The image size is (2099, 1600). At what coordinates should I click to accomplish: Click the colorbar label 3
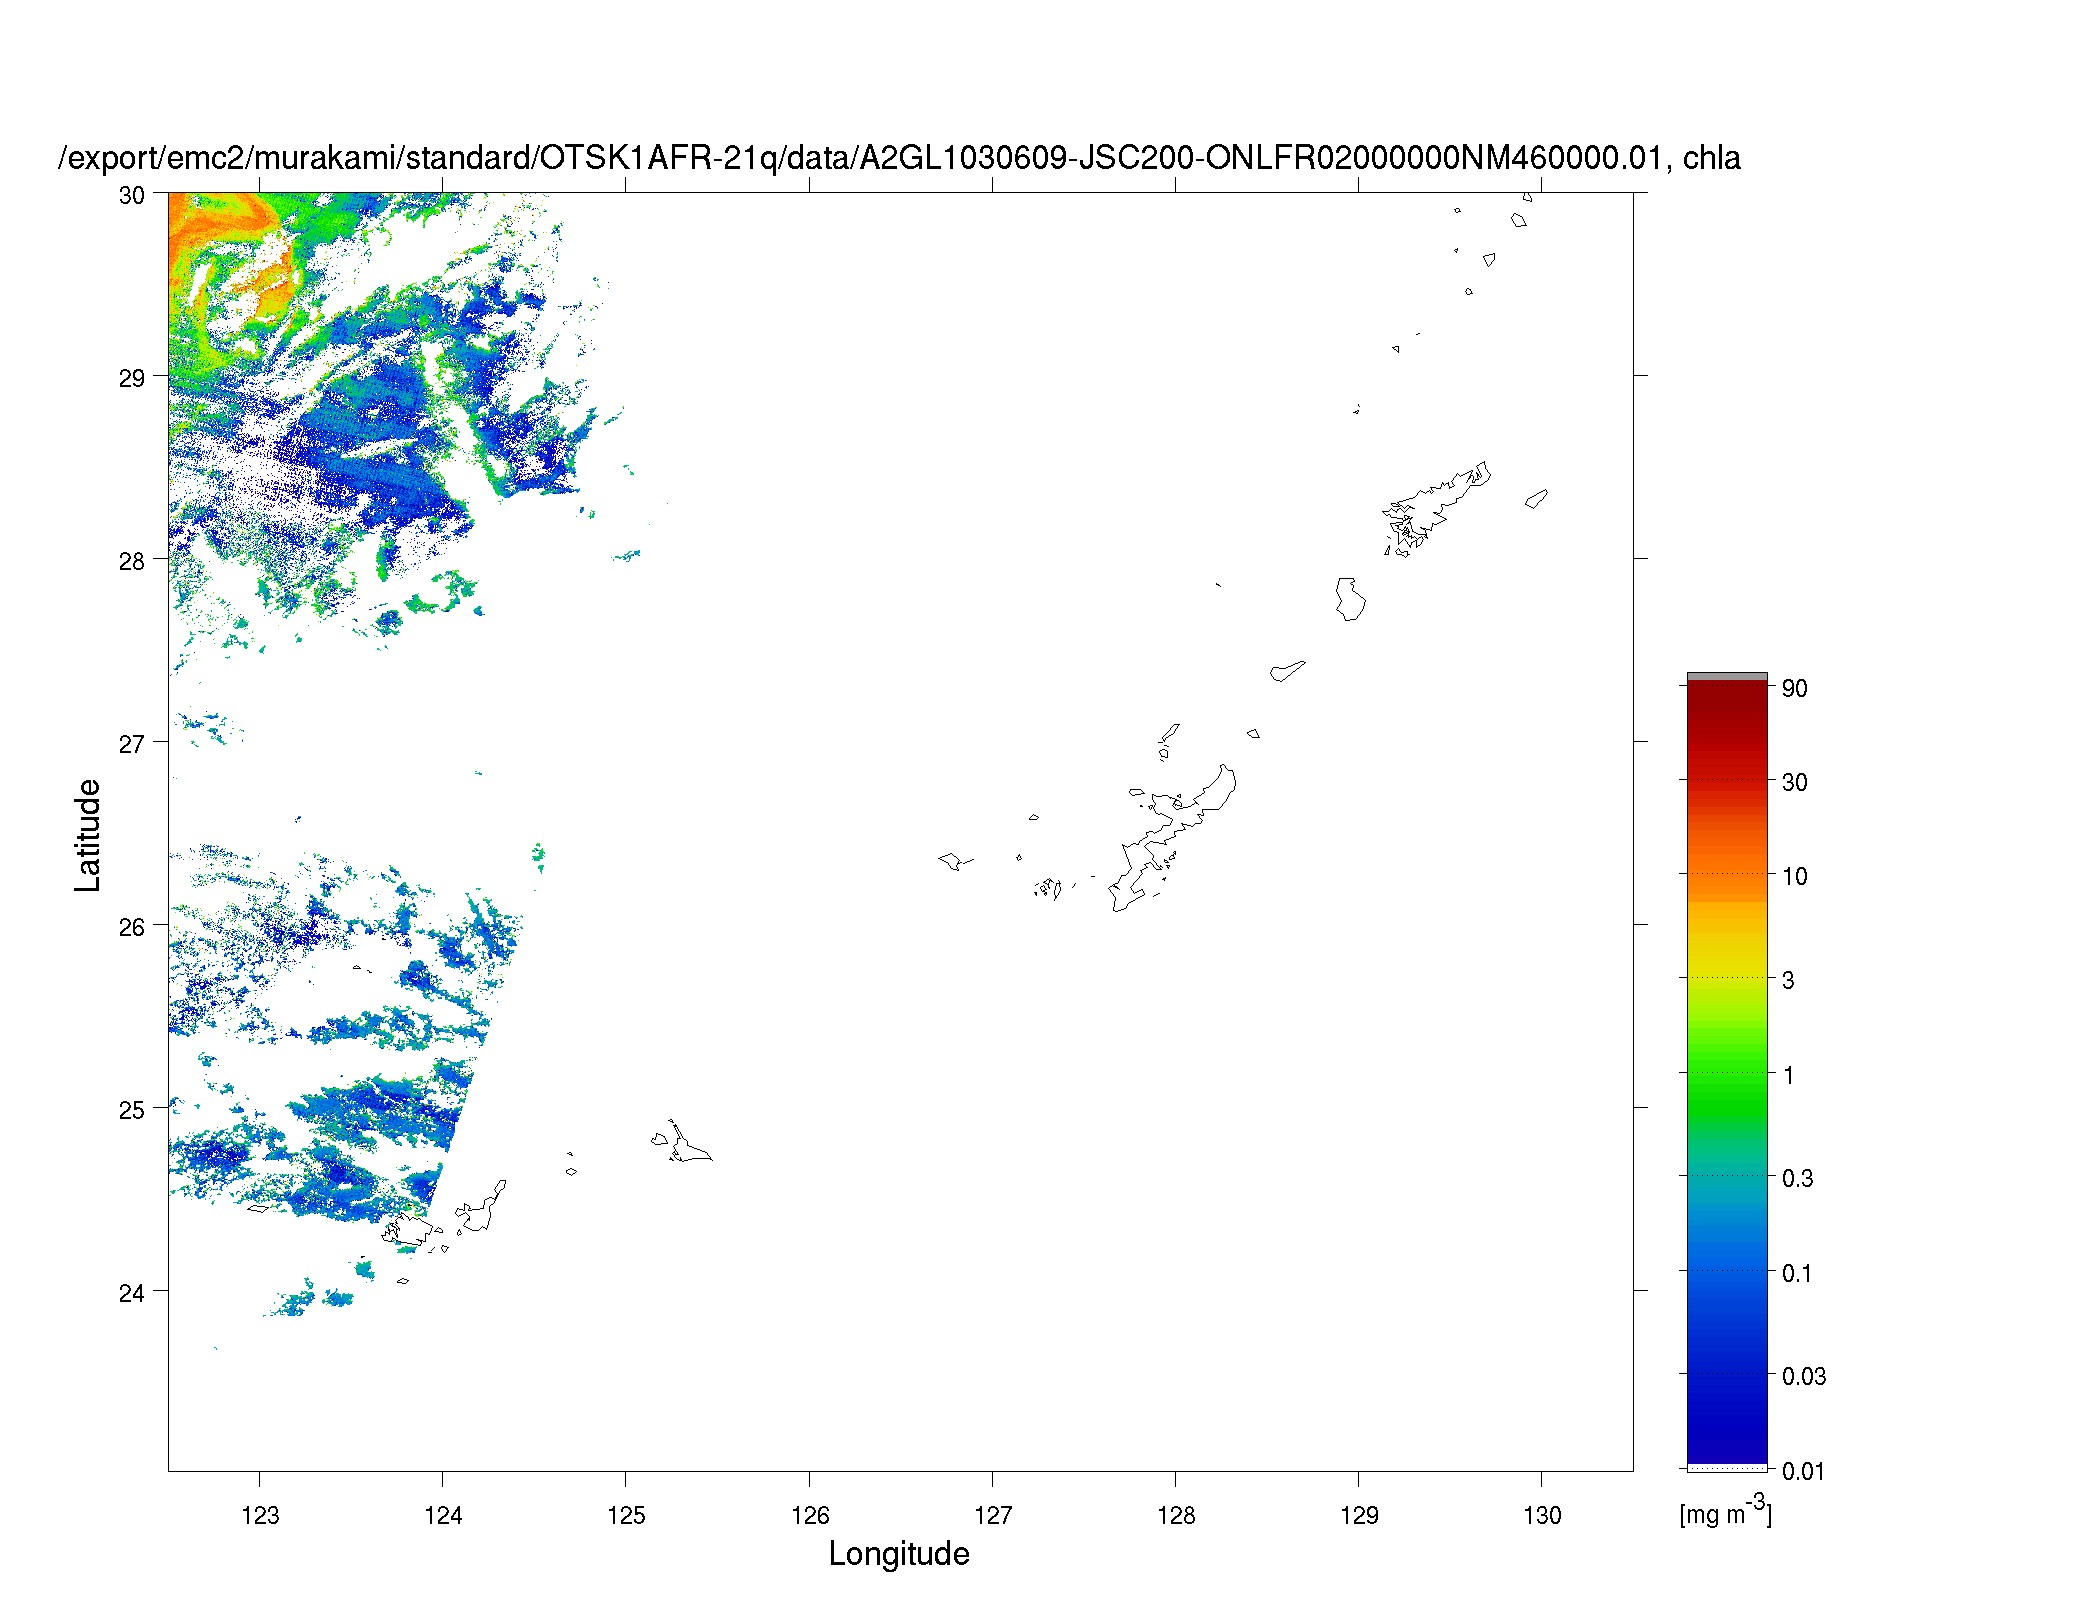click(1789, 981)
